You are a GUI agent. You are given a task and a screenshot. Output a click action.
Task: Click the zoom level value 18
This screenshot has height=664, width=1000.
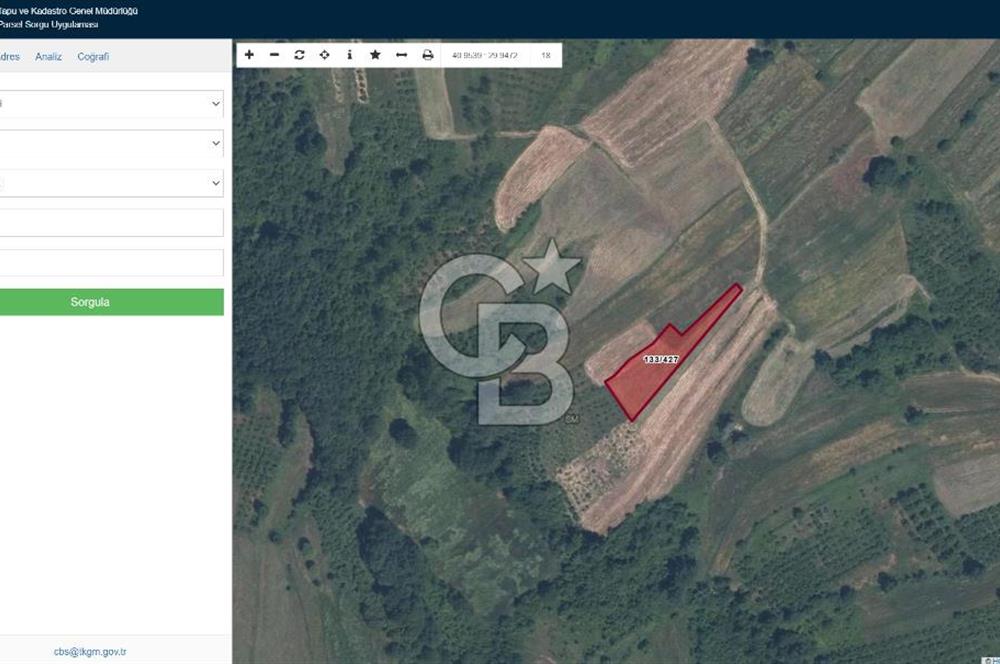[x=546, y=55]
